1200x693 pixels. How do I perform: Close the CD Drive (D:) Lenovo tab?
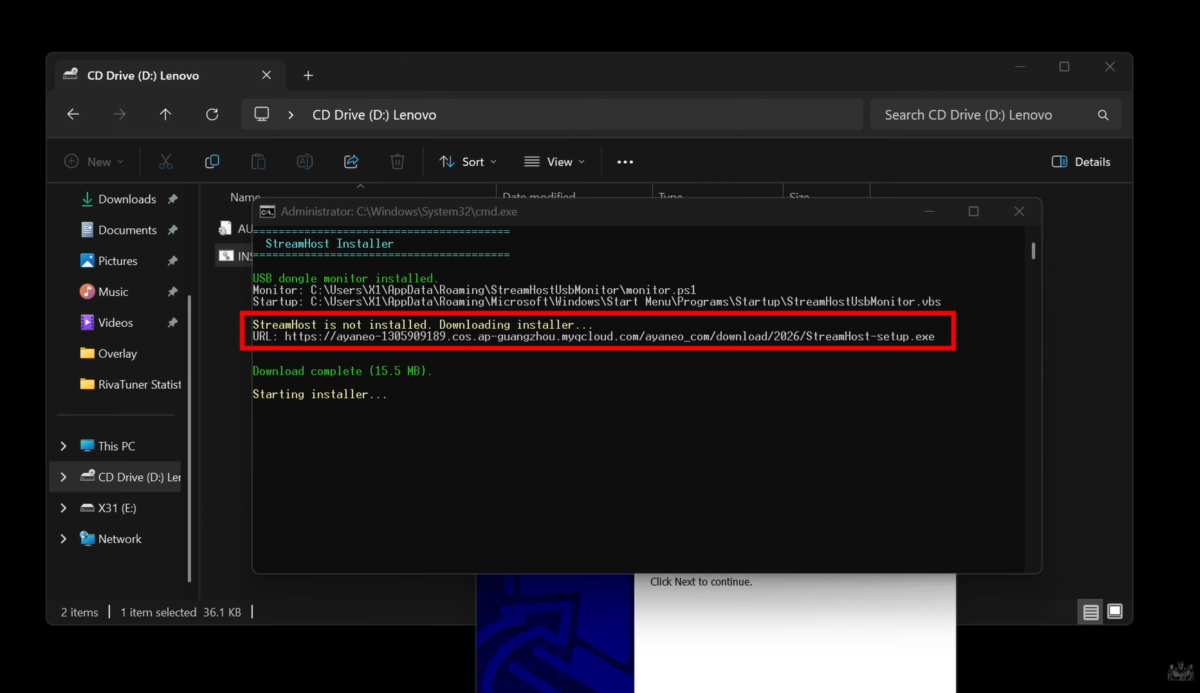[x=266, y=75]
